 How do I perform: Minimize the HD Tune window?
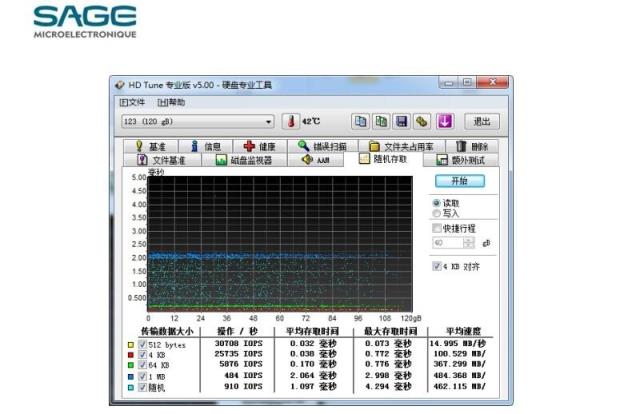coord(449,83)
